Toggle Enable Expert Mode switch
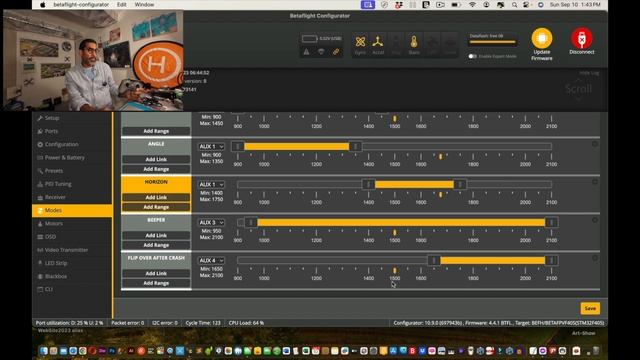The width and height of the screenshot is (640, 360). [x=472, y=56]
